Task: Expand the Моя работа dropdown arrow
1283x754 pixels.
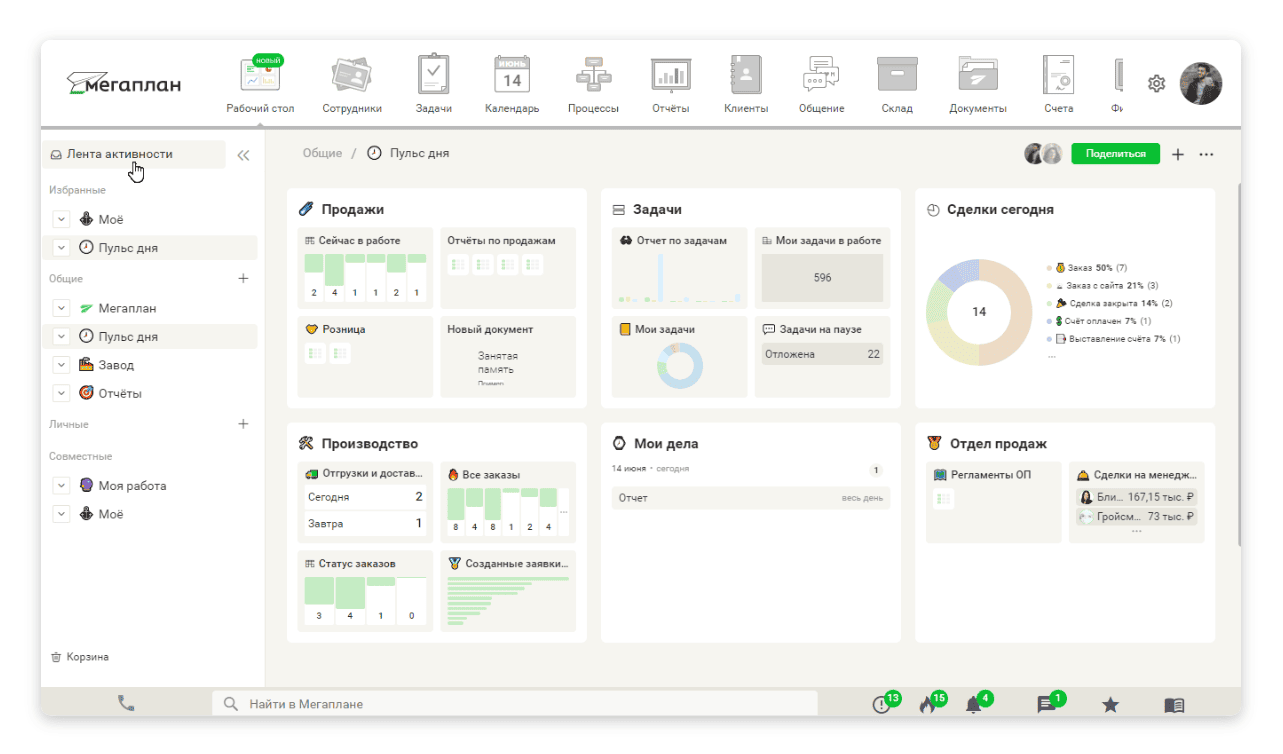Action: 61,486
